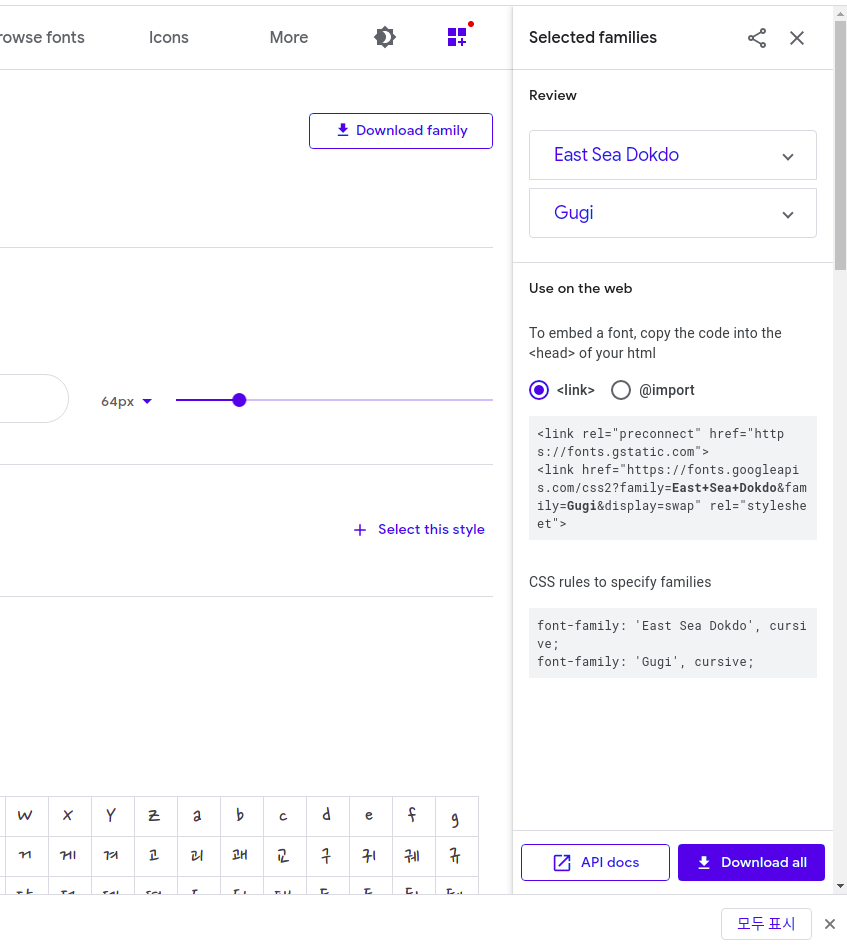Screen dimensions: 847x952
Task: Click the 'Review' heading text
Action: point(553,95)
